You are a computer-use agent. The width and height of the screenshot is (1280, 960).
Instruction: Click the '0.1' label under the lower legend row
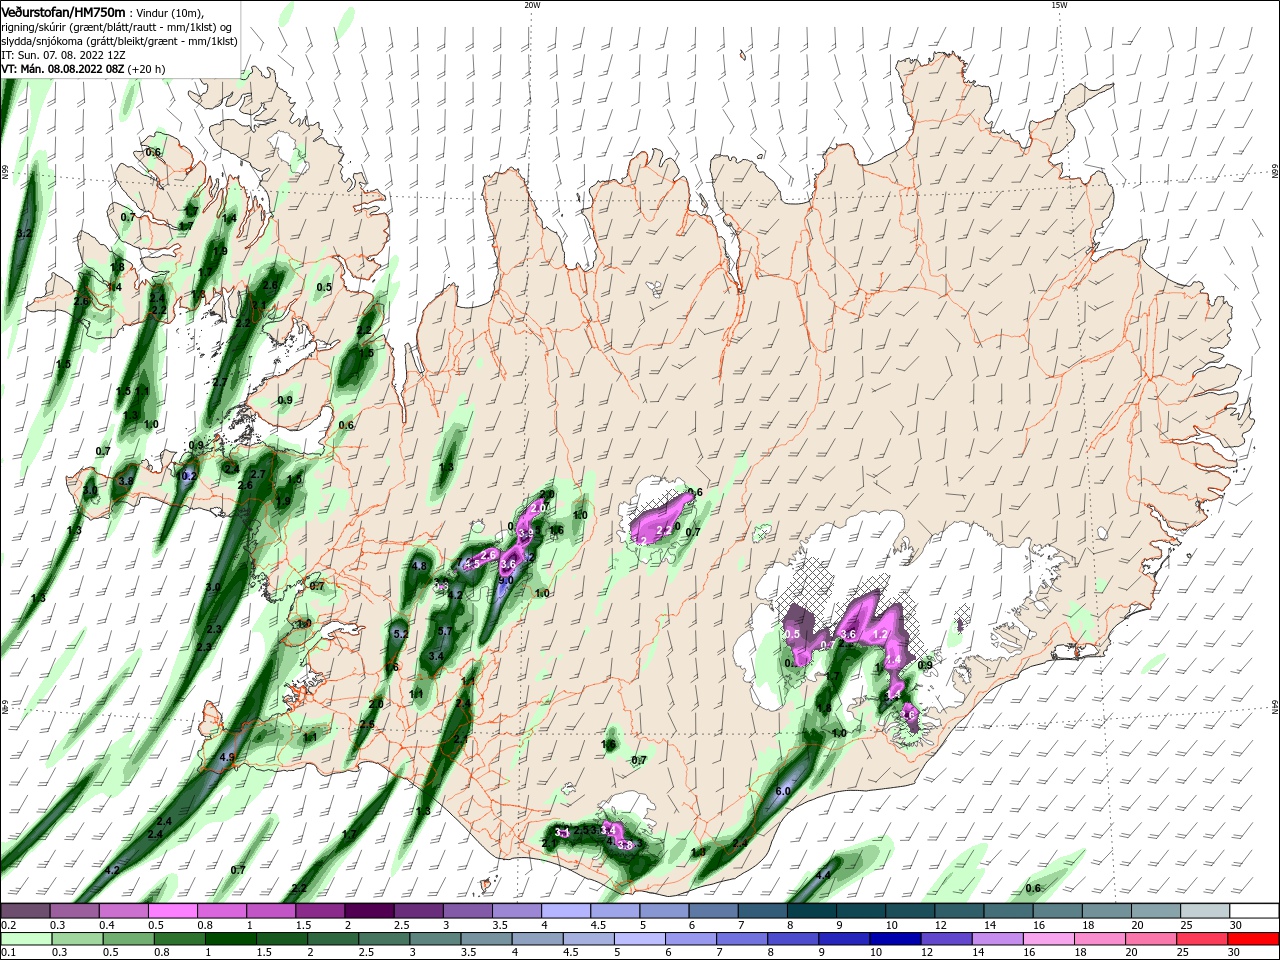(x=8, y=953)
